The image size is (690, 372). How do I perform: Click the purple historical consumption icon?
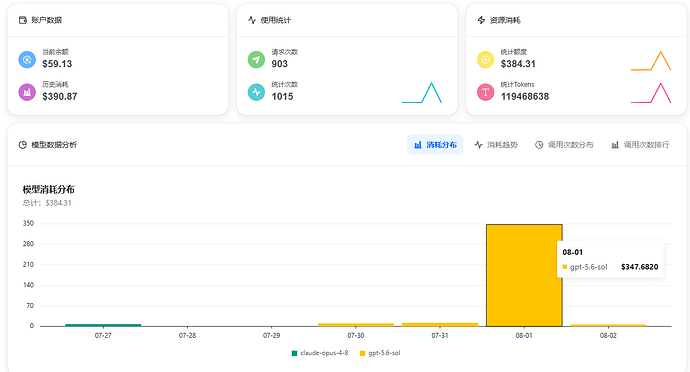(x=27, y=92)
